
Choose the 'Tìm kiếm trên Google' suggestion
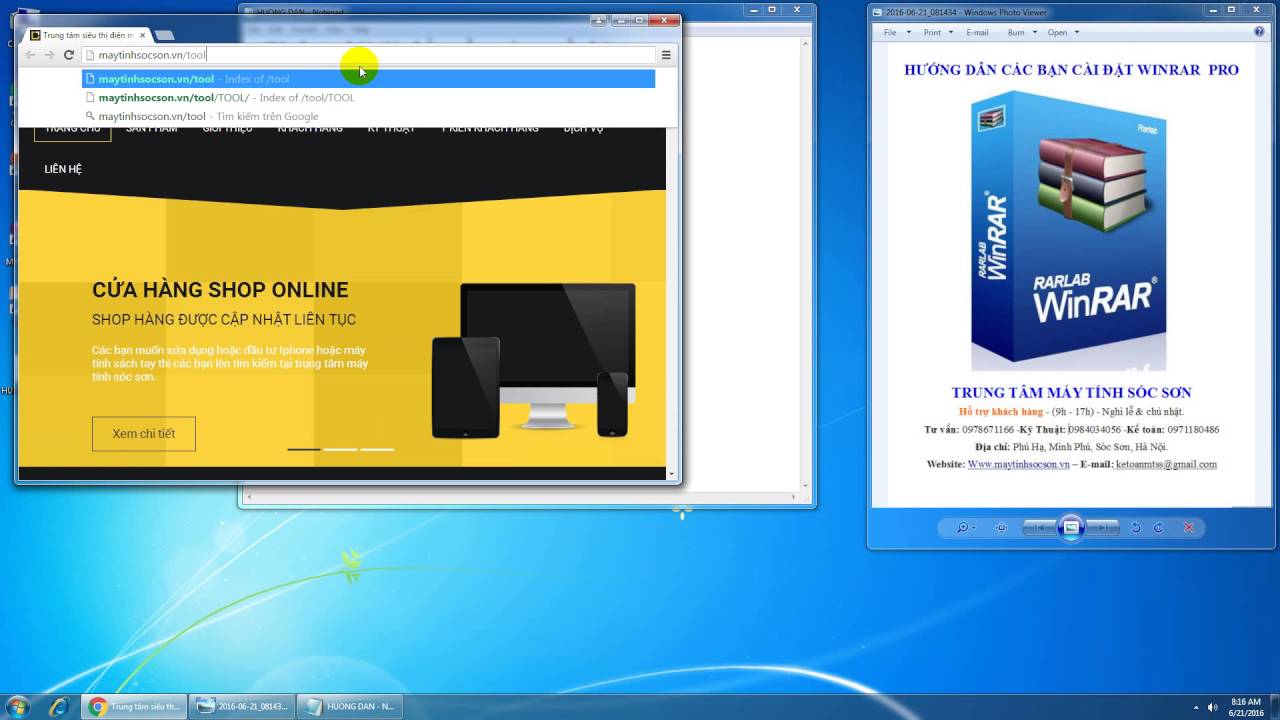point(368,116)
